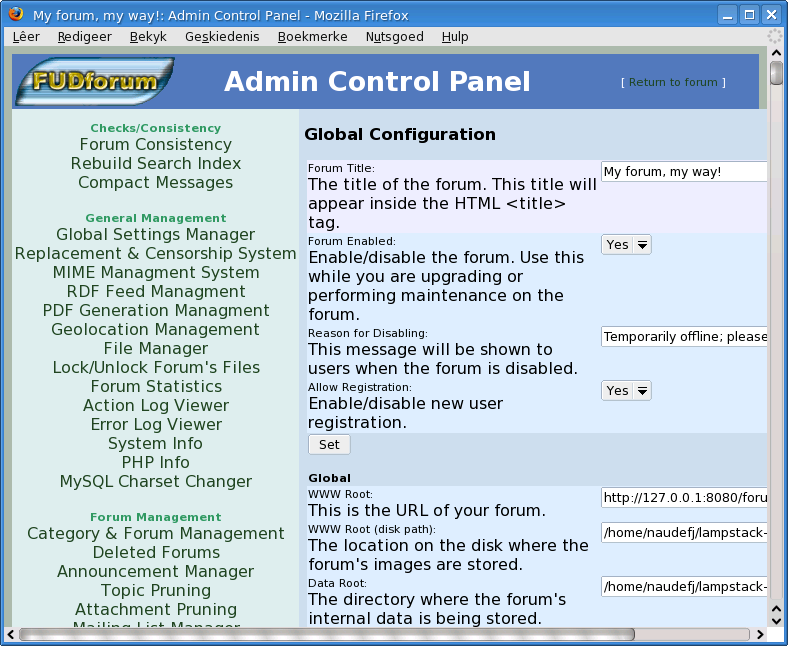Open the Boekmerke menu
788x646 pixels.
312,36
